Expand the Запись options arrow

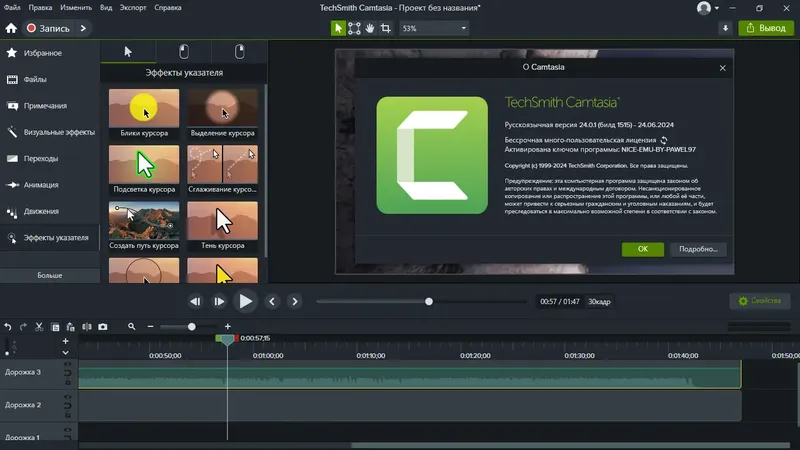[x=83, y=28]
